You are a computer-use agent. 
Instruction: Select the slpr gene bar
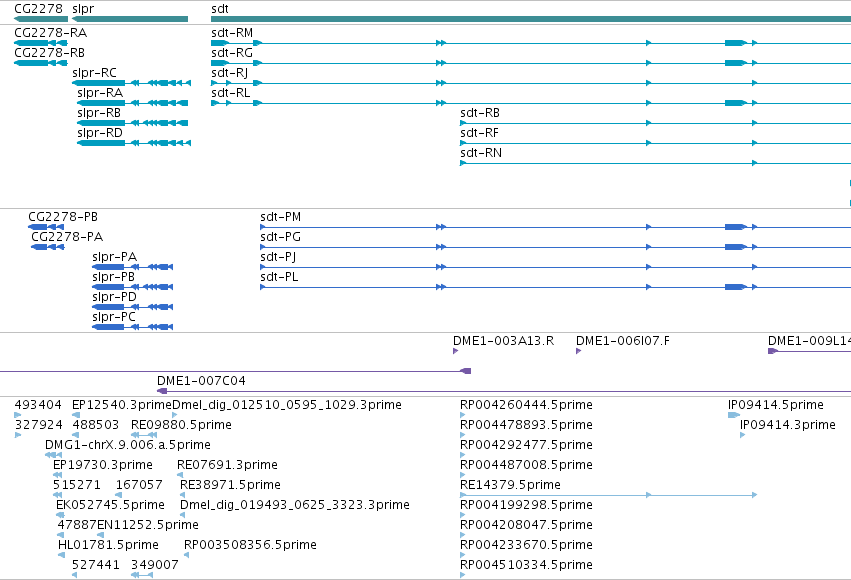tap(130, 19)
